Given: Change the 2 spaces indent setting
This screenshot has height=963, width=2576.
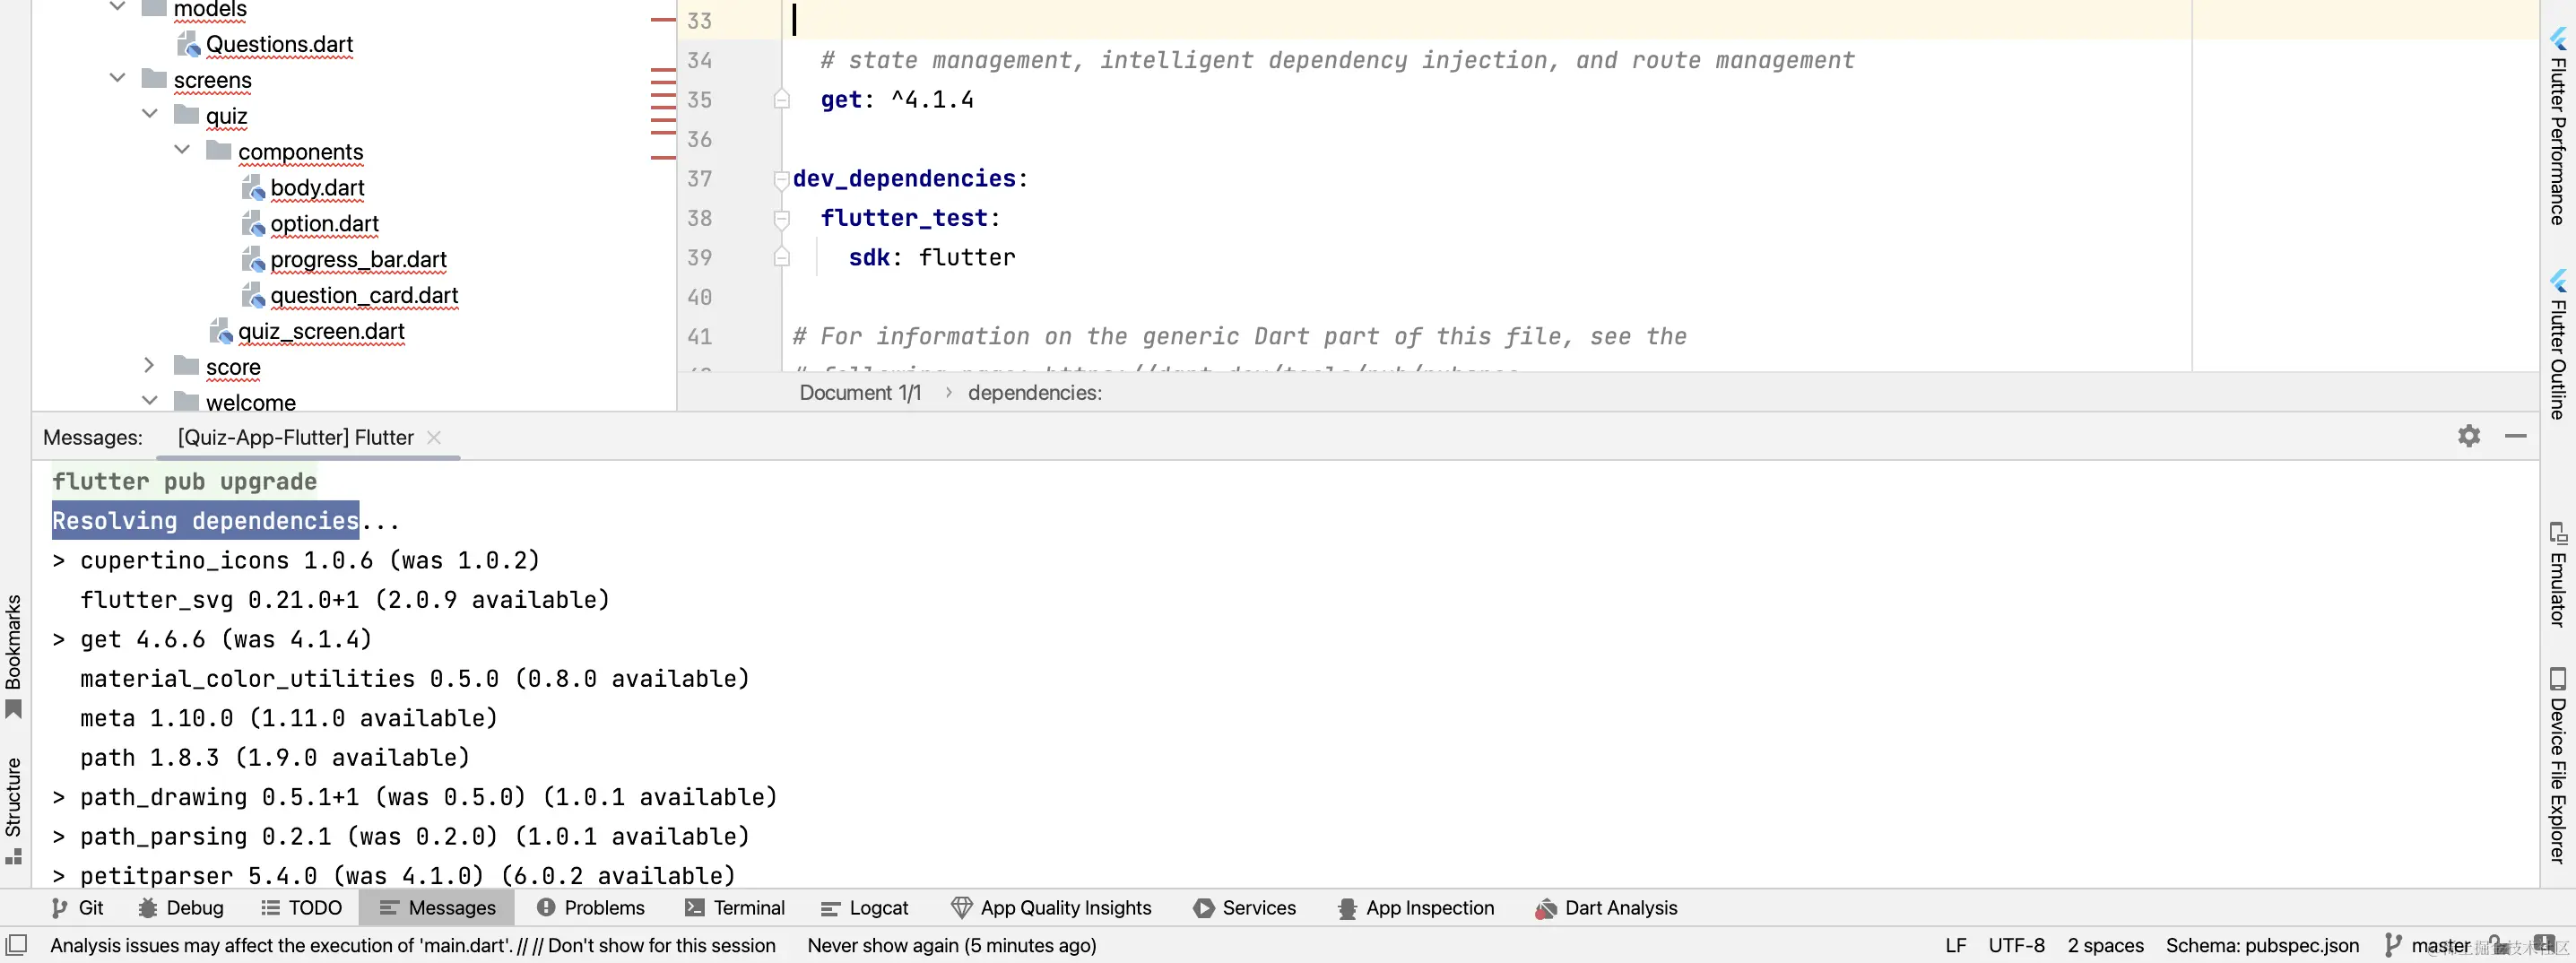Looking at the screenshot, I should (x=2105, y=945).
